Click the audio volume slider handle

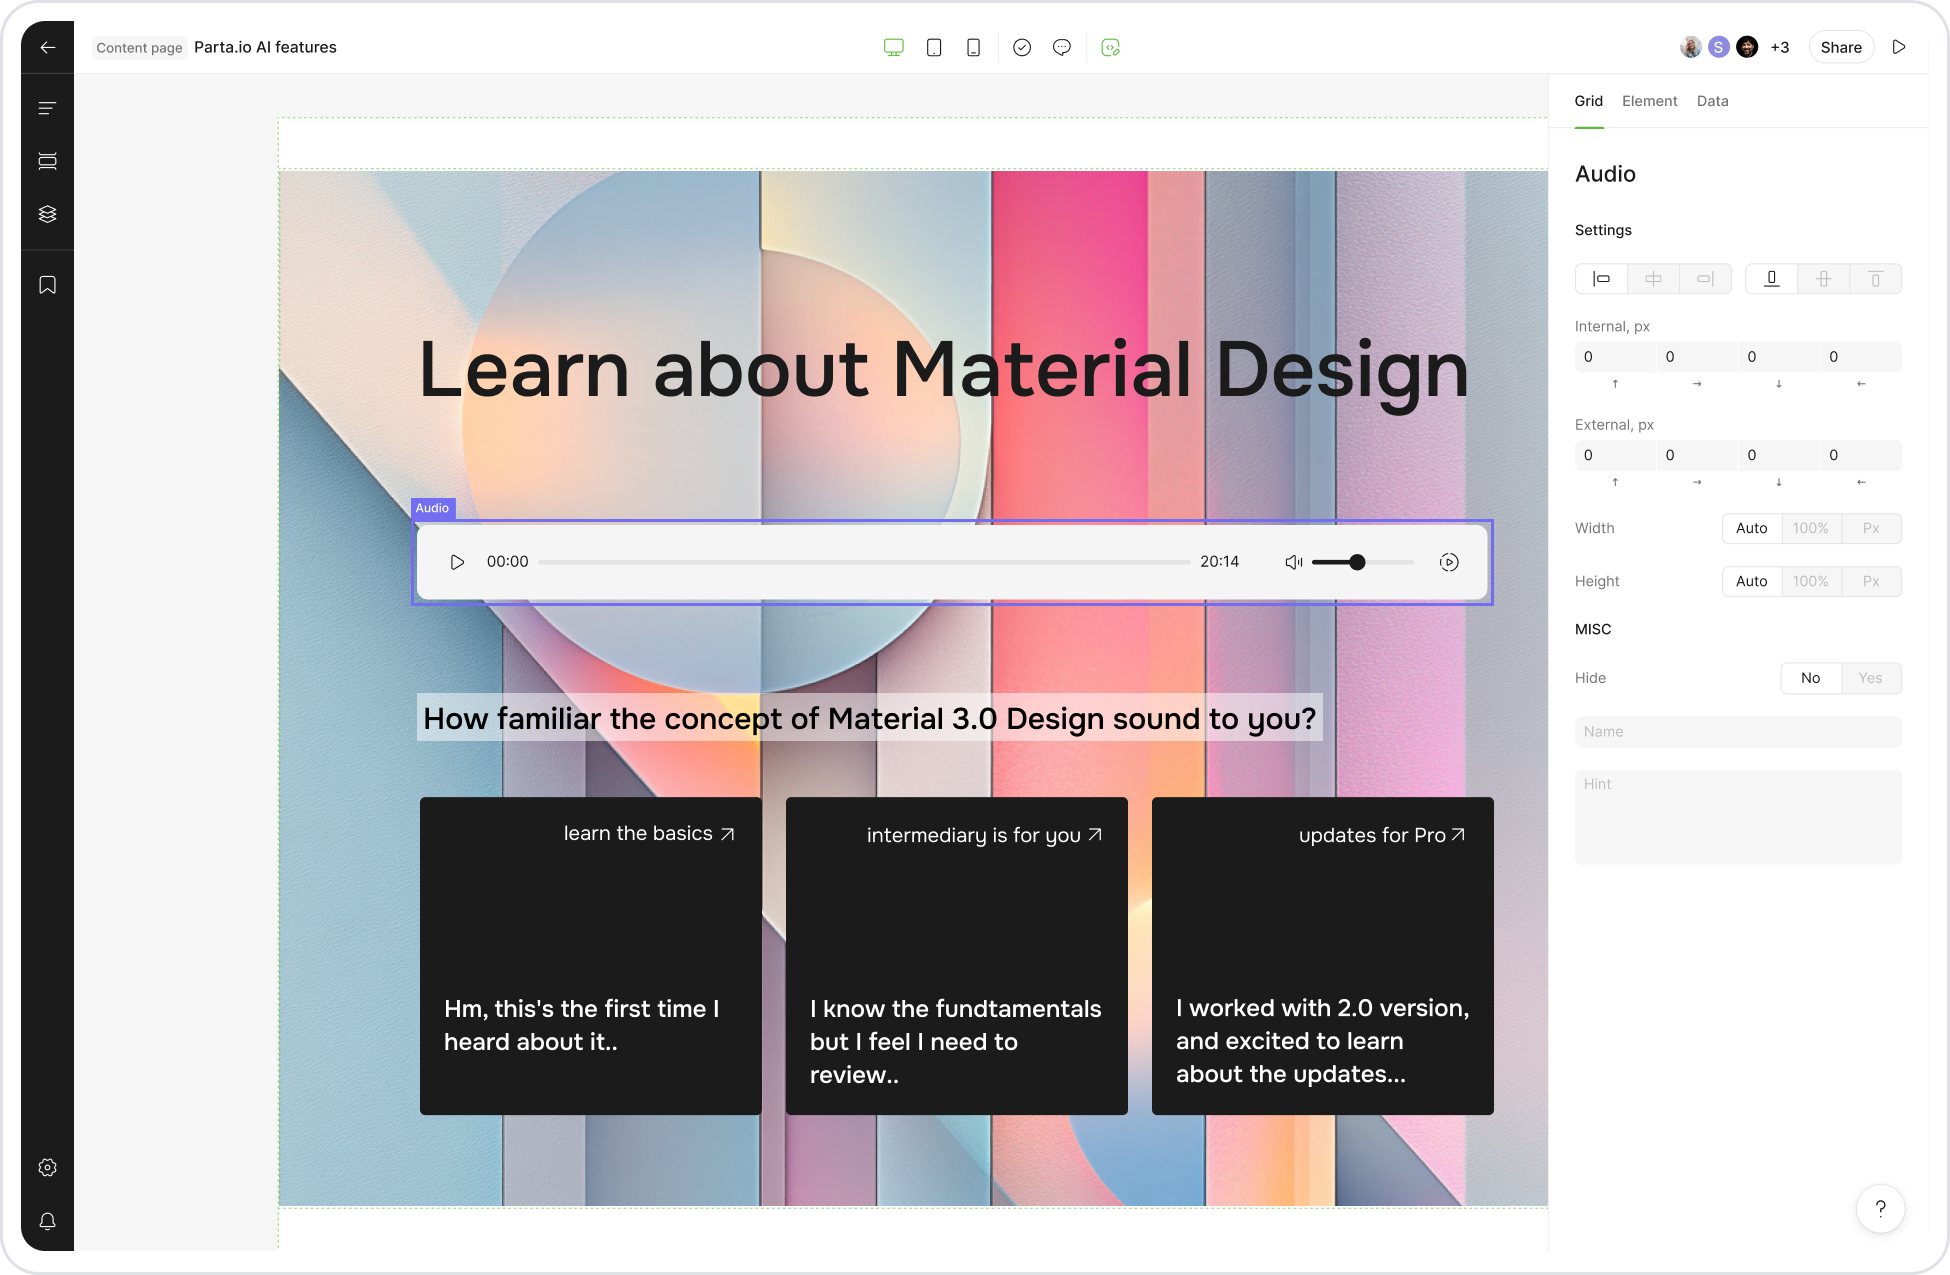click(x=1357, y=562)
